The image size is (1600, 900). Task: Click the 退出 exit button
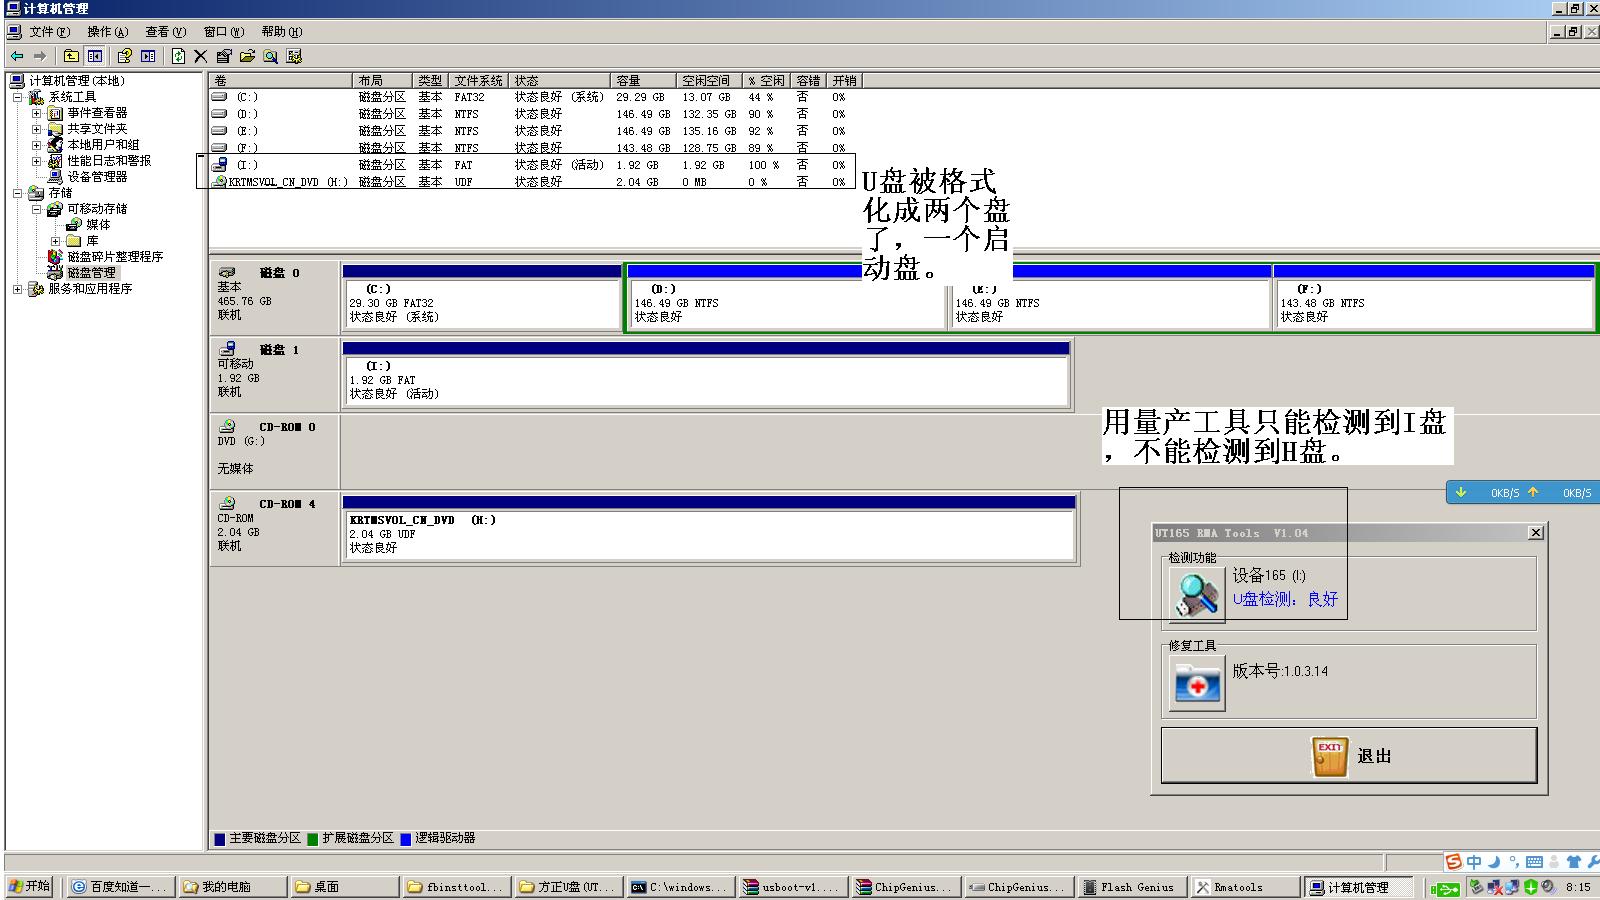[x=1348, y=756]
